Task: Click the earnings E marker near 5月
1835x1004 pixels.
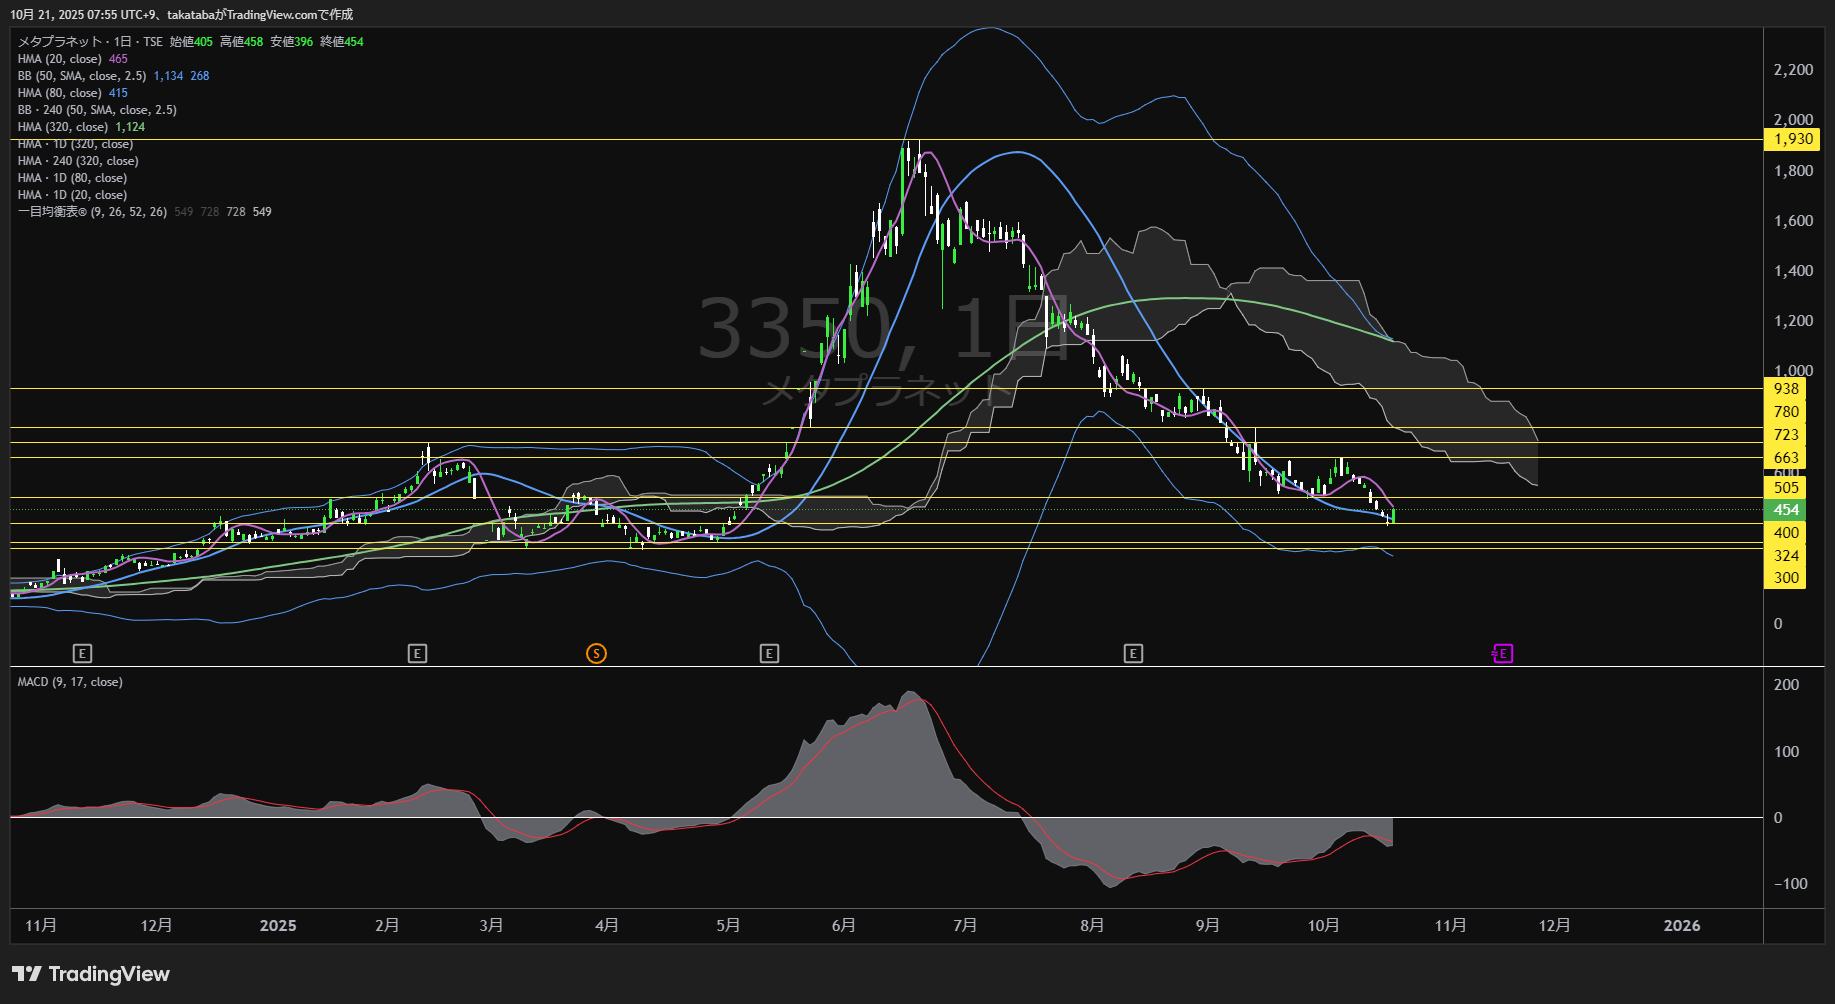Action: [769, 654]
